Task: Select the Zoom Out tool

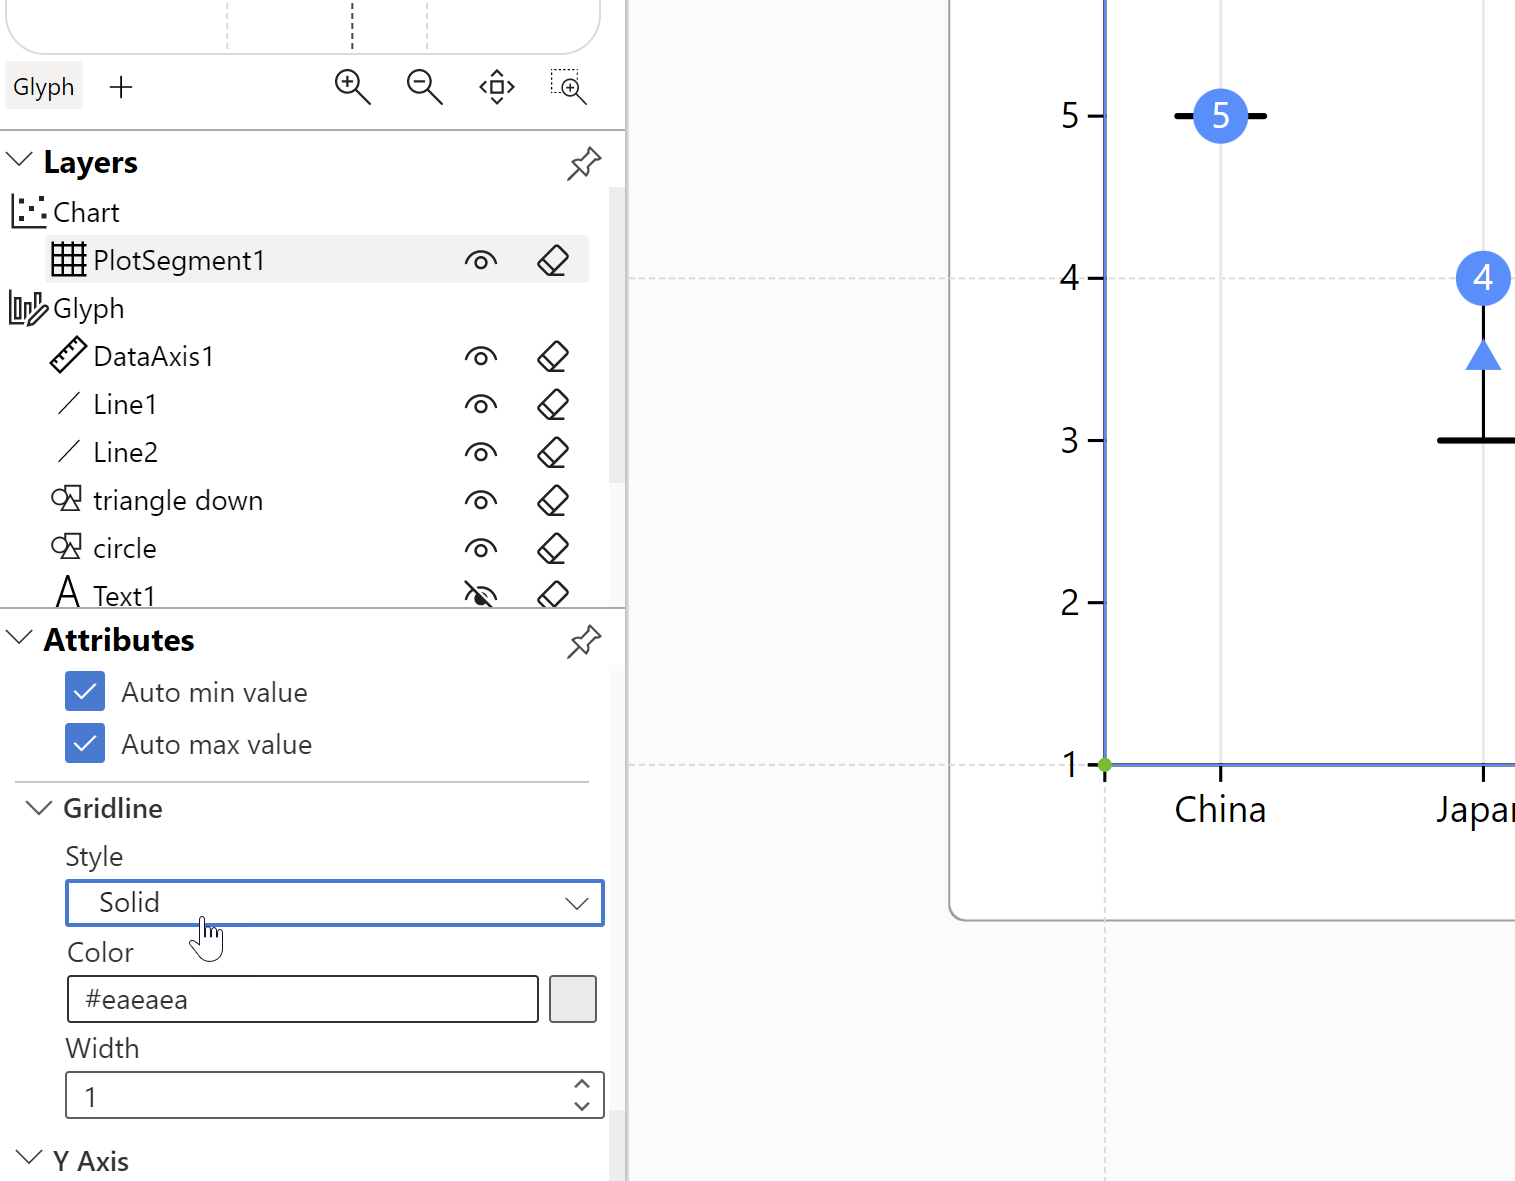Action: point(424,87)
